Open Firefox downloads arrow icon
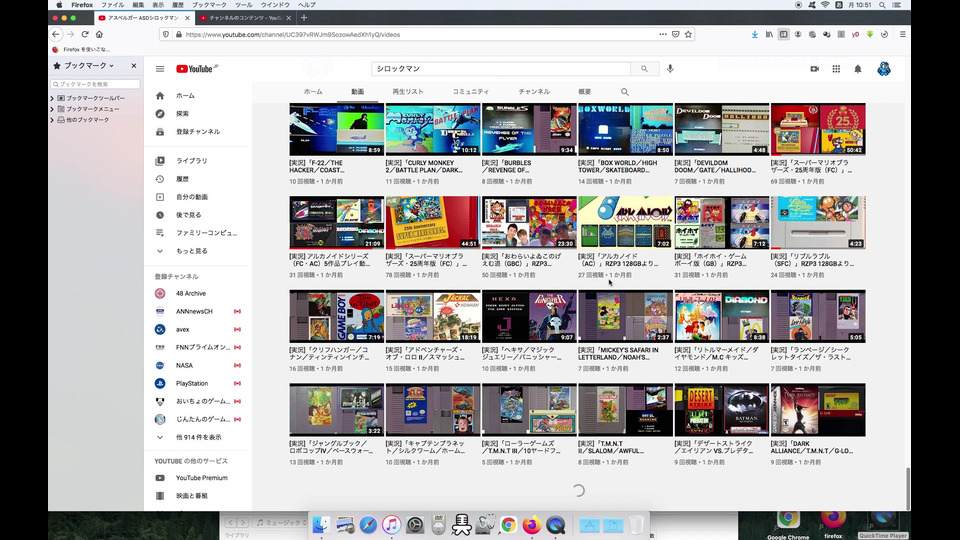Viewport: 960px width, 540px height. point(754,34)
